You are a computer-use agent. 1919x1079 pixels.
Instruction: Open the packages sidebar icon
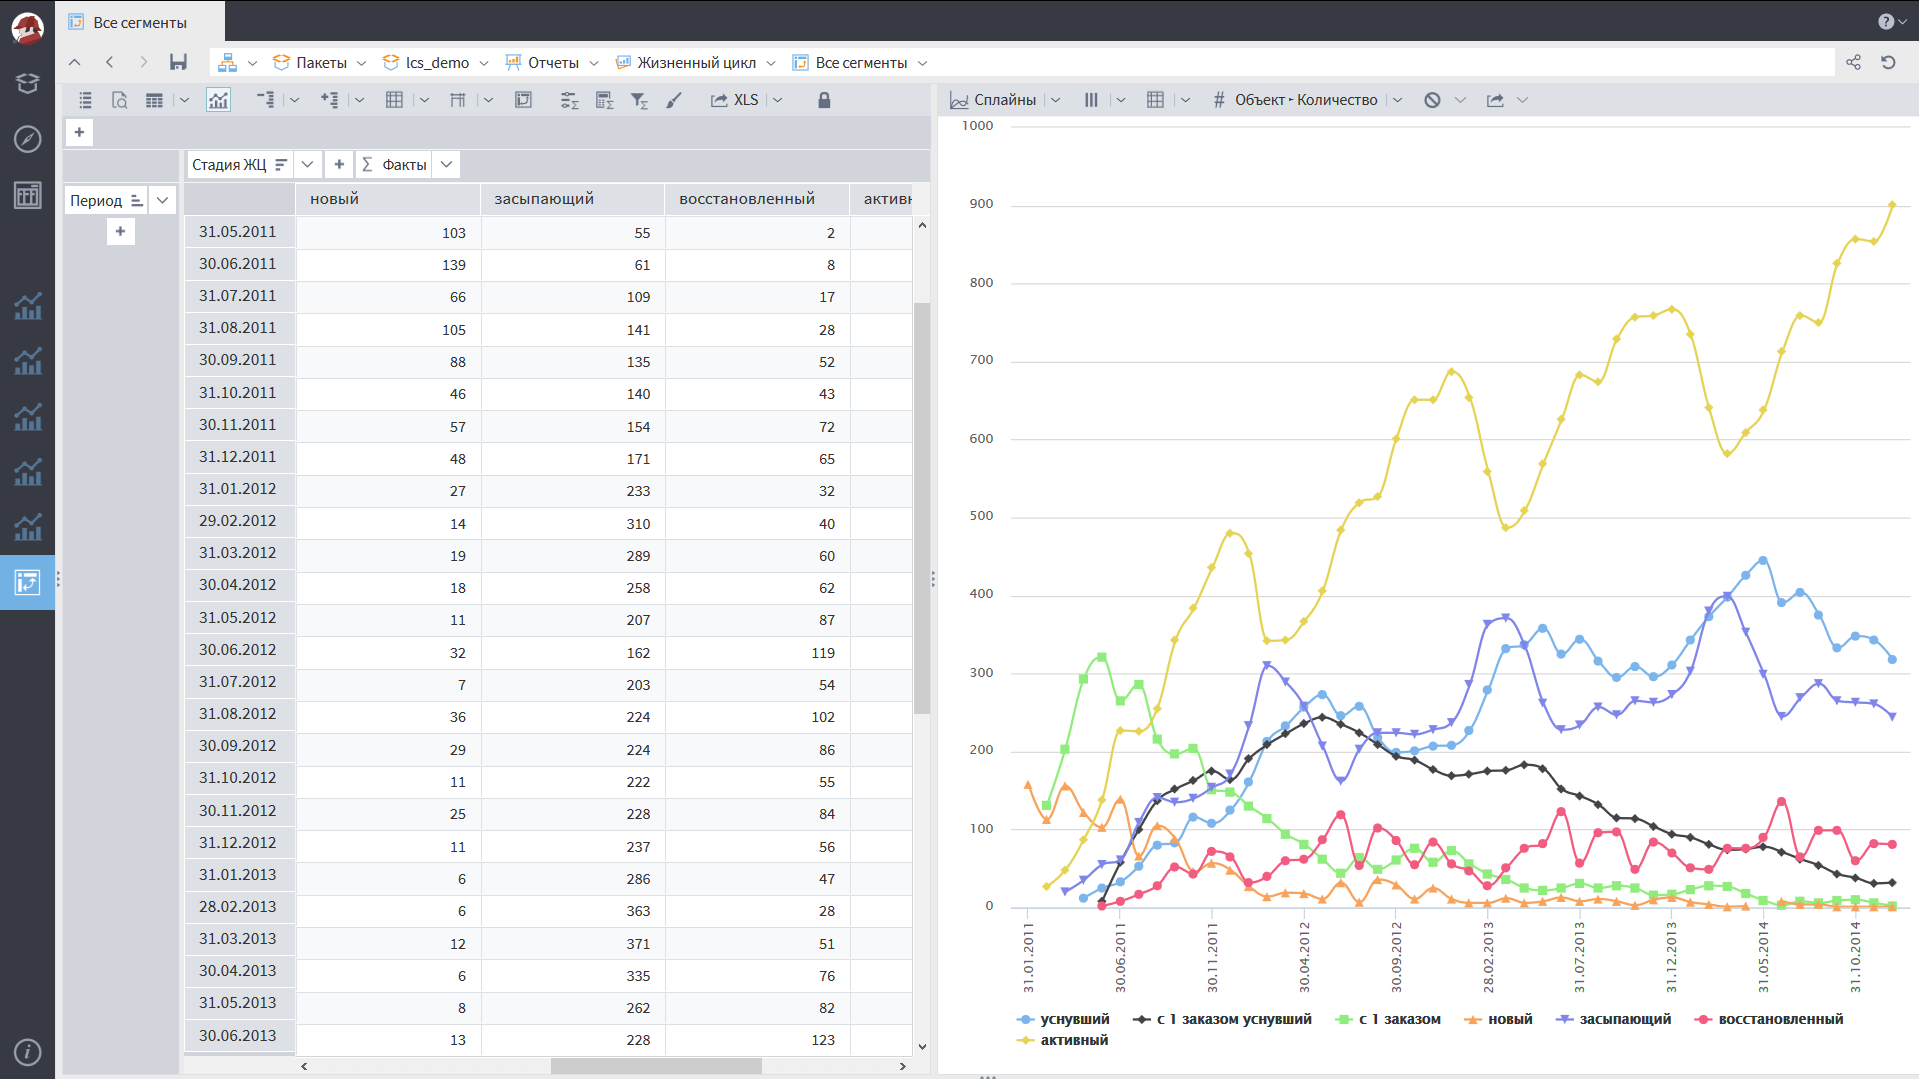[27, 83]
